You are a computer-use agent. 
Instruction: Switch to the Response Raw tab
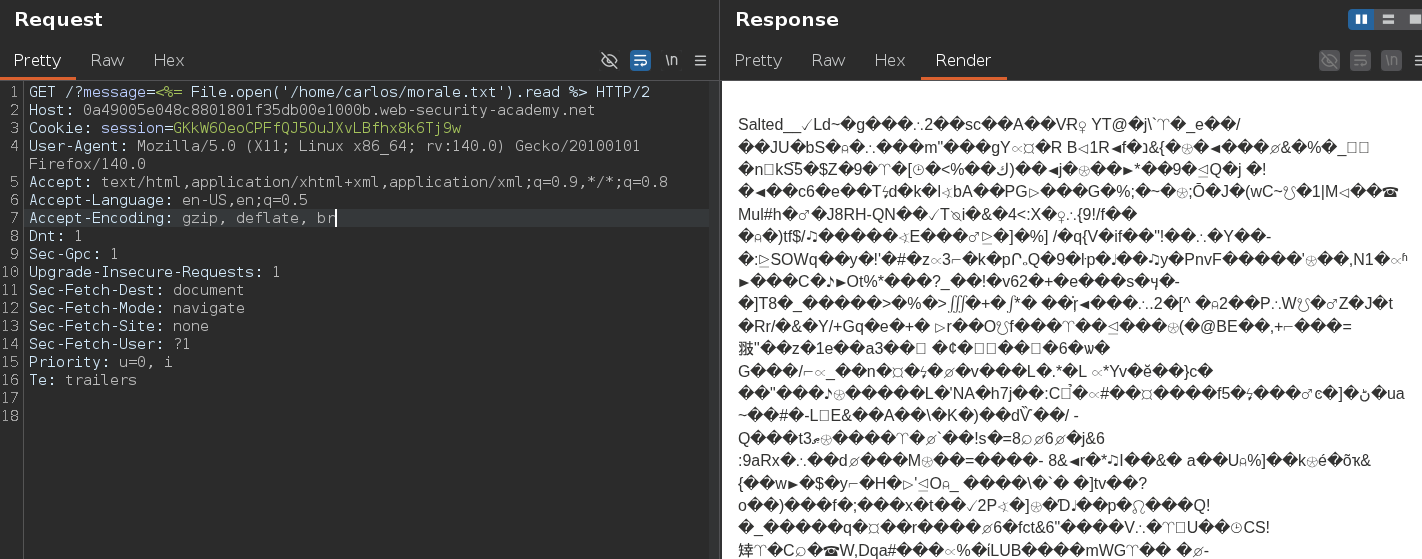click(828, 60)
